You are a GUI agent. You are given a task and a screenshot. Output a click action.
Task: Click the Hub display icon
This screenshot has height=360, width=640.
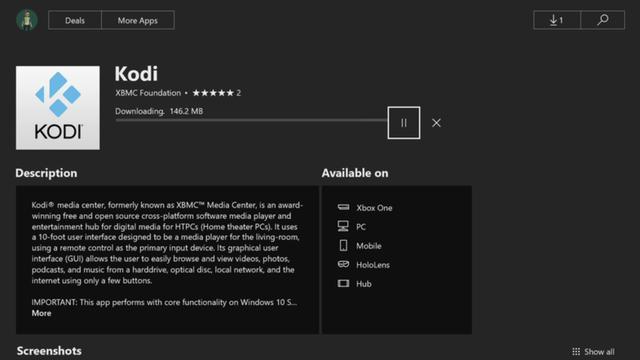tap(343, 283)
